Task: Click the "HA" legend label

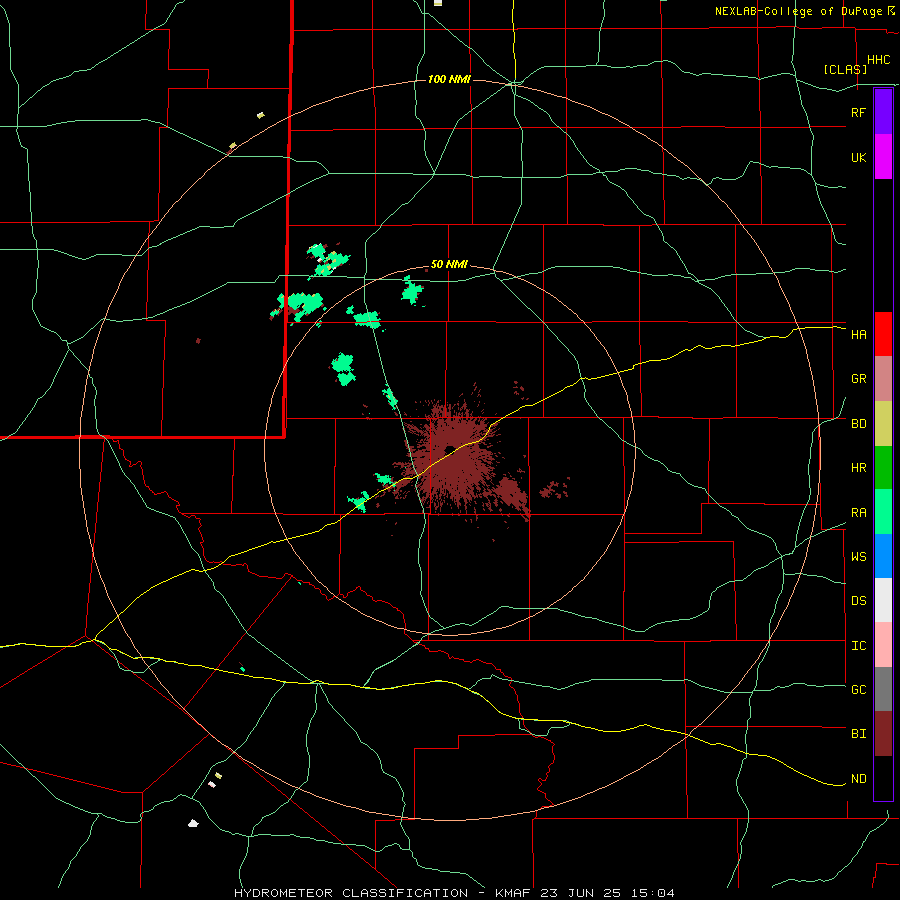Action: (858, 335)
